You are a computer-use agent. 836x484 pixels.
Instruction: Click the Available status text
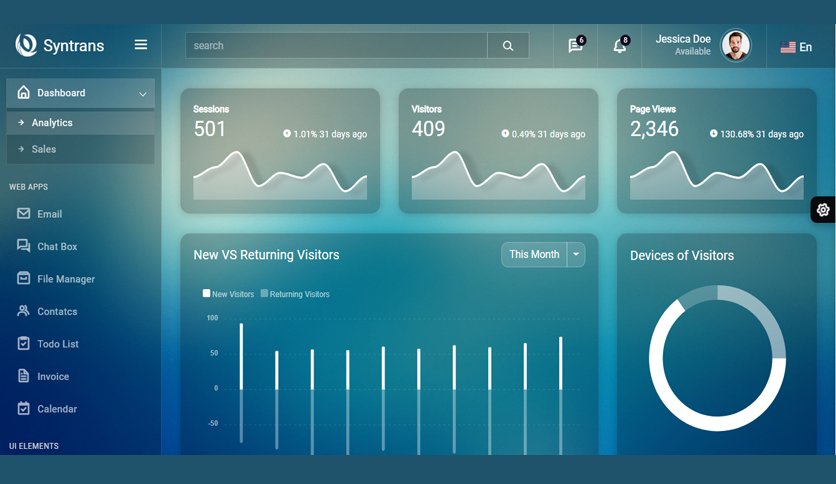click(x=693, y=51)
